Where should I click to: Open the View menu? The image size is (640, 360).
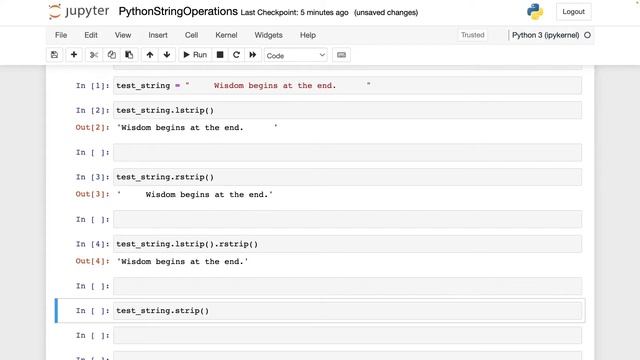123,35
